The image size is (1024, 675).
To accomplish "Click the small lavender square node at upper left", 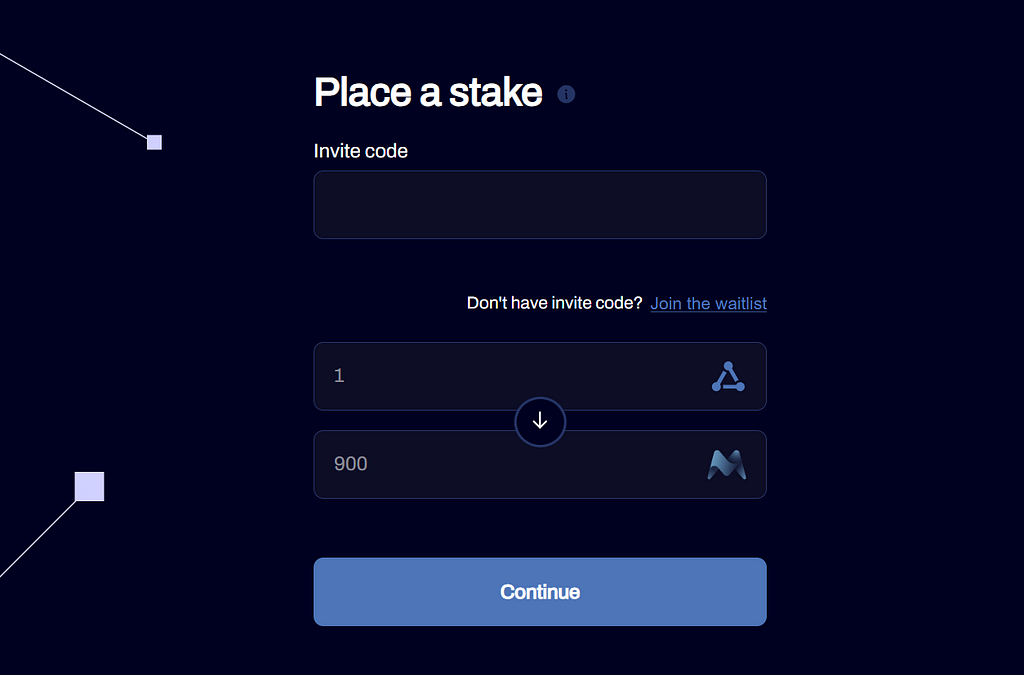I will coord(154,142).
